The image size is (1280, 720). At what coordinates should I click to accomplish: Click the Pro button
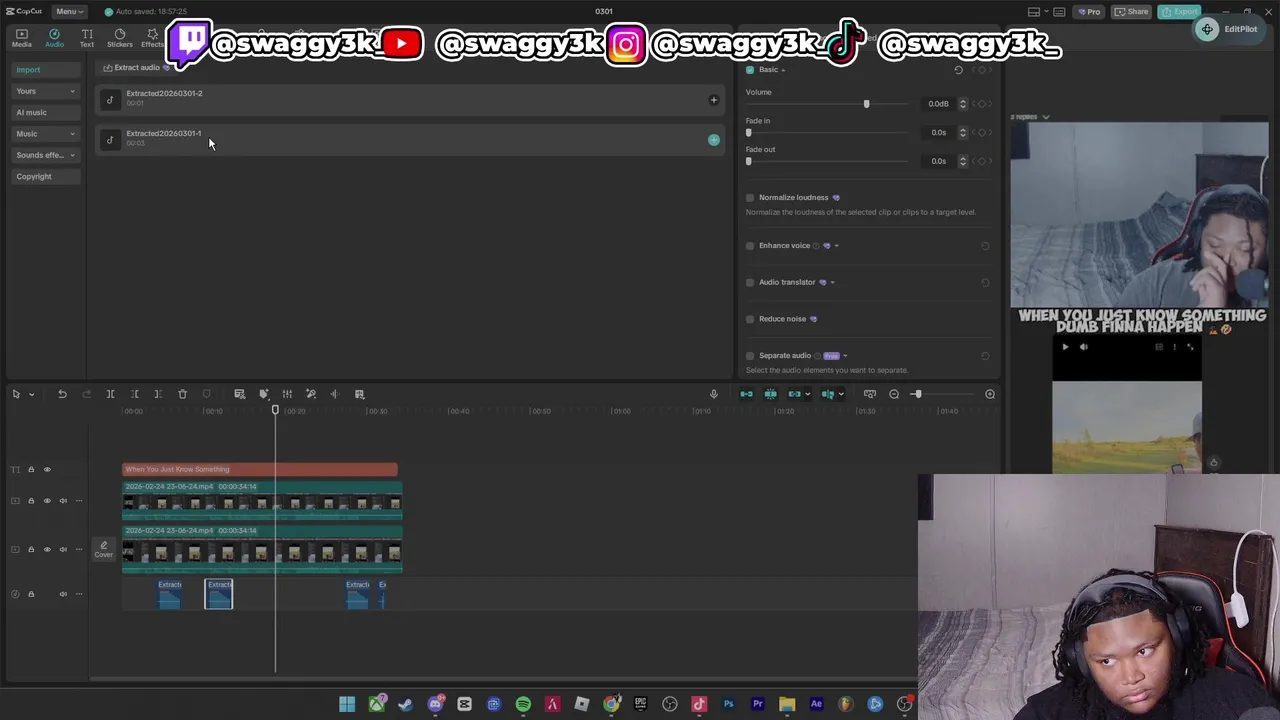[x=1089, y=11]
